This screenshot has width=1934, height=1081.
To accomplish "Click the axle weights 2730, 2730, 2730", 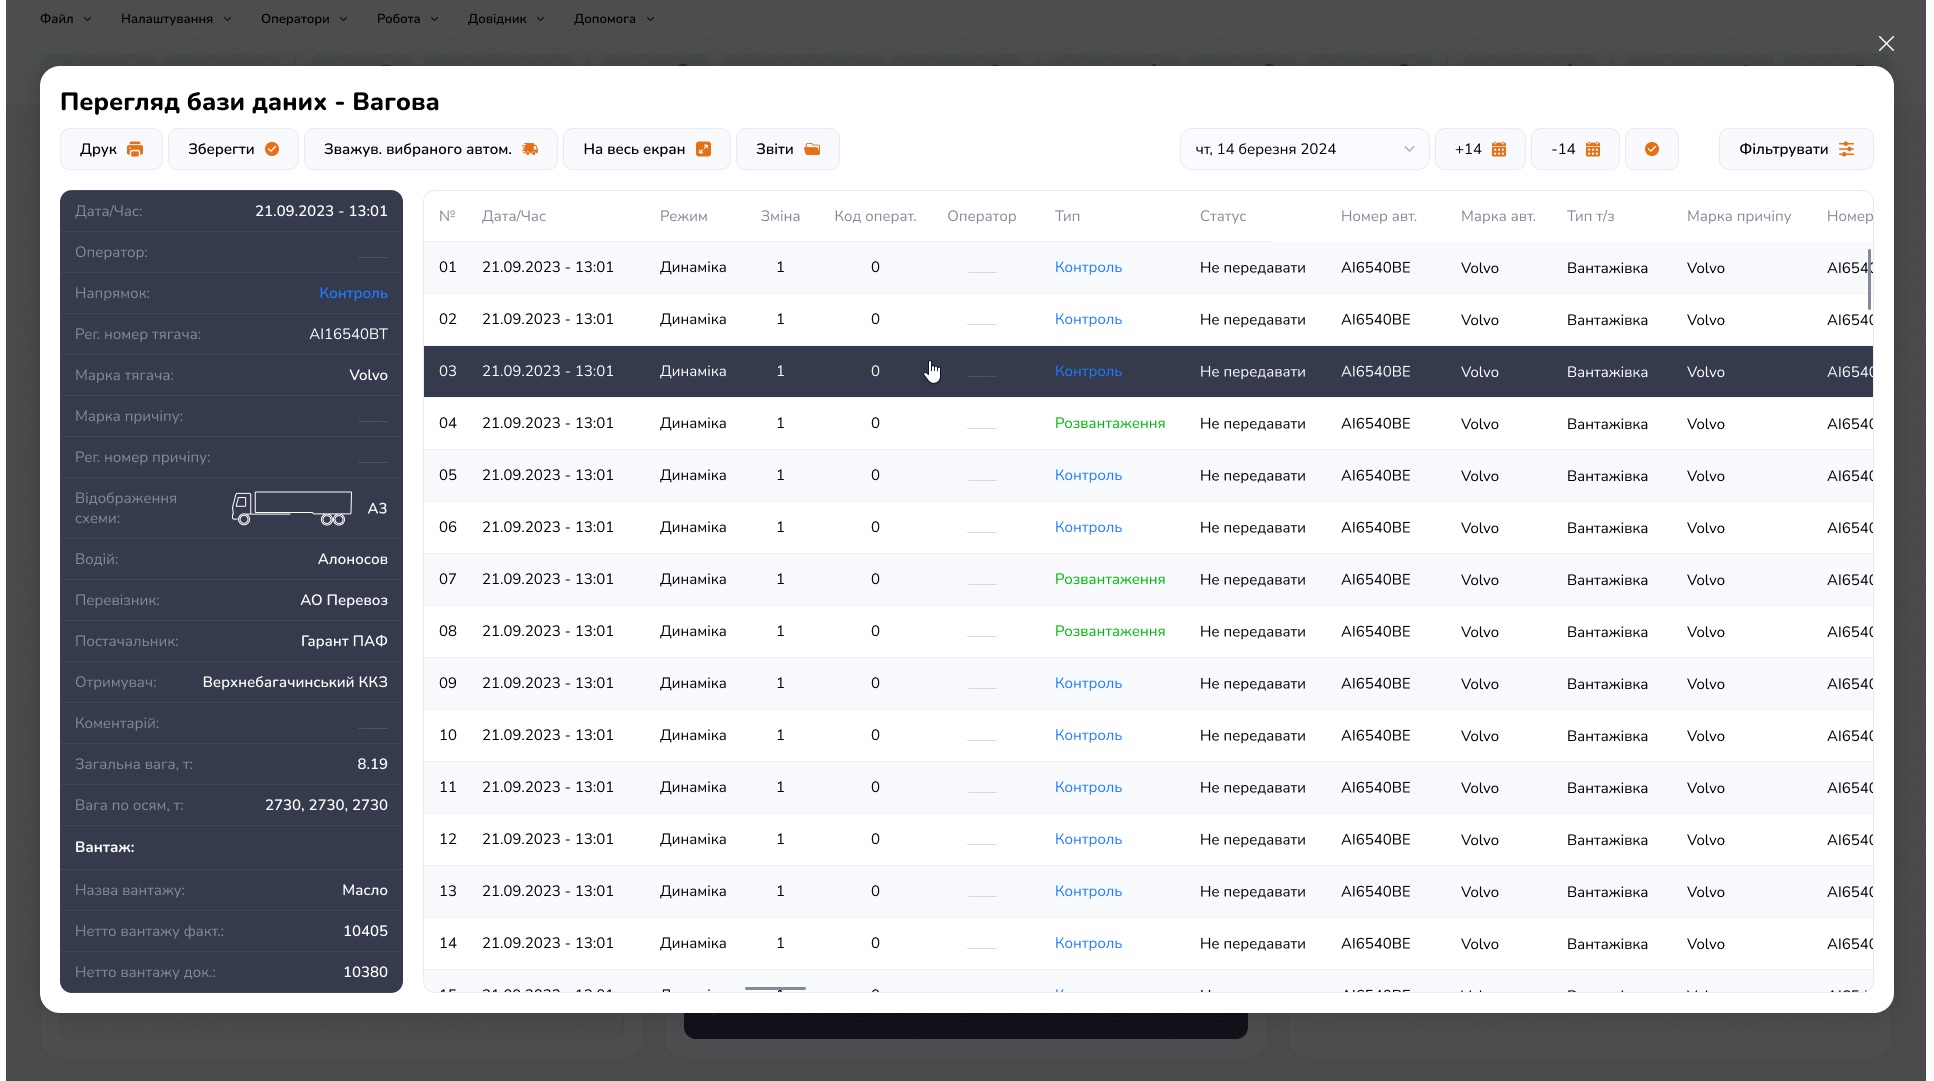I will click(326, 805).
